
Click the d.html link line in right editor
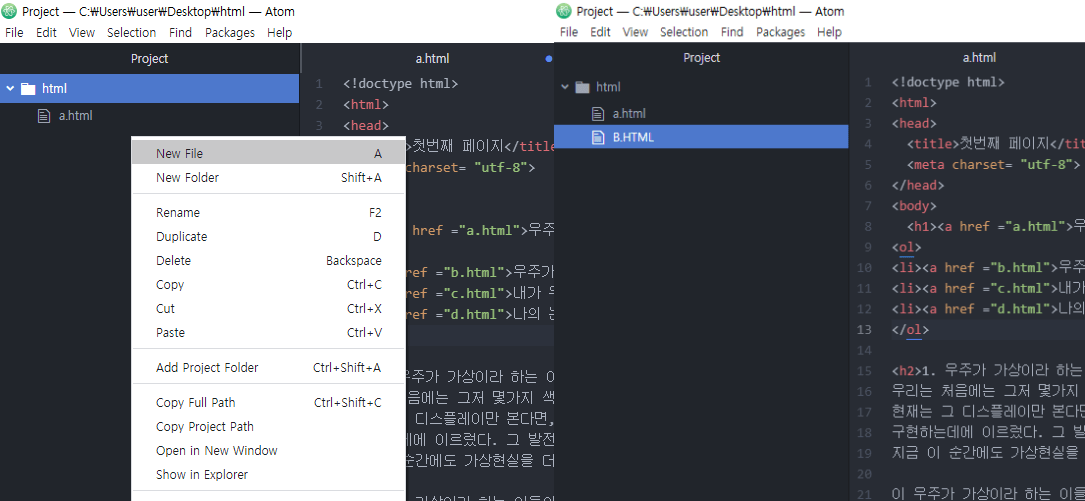[988, 309]
